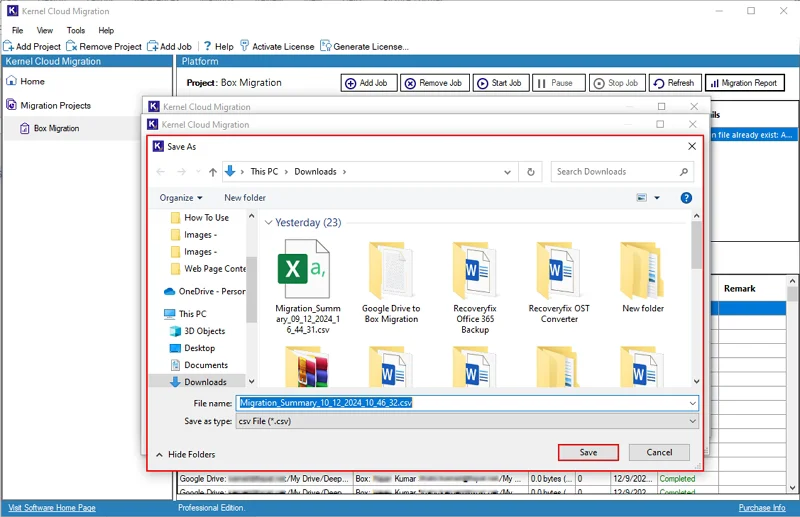Image resolution: width=800 pixels, height=517 pixels.
Task: Select 3D Objects in navigation pane
Action: 198,331
